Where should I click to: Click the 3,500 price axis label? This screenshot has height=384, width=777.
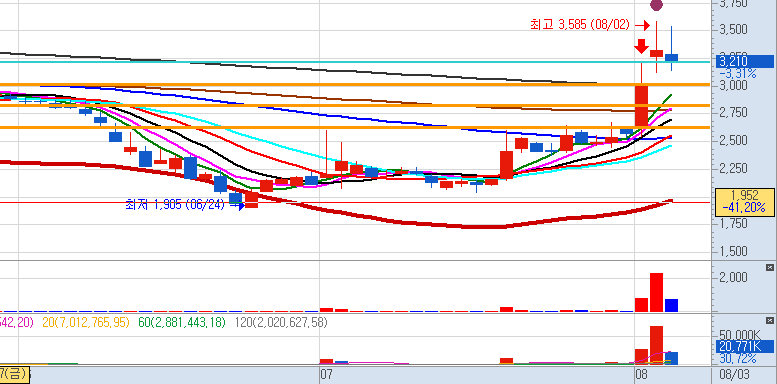click(x=733, y=29)
